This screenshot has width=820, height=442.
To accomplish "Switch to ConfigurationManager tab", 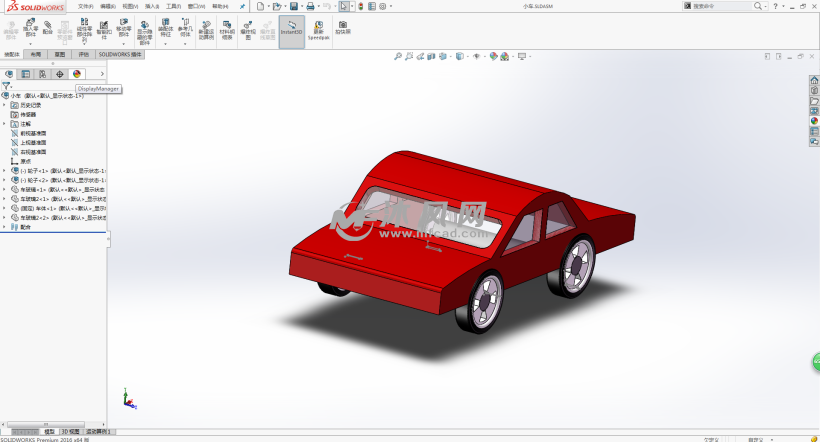I will pyautogui.click(x=42, y=74).
